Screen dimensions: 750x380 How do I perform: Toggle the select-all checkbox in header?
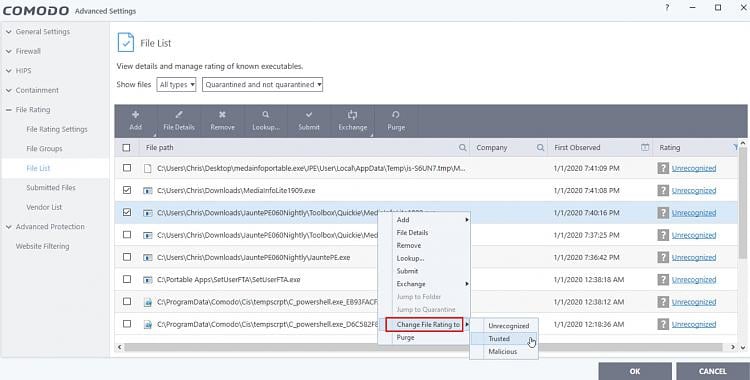tap(126, 148)
